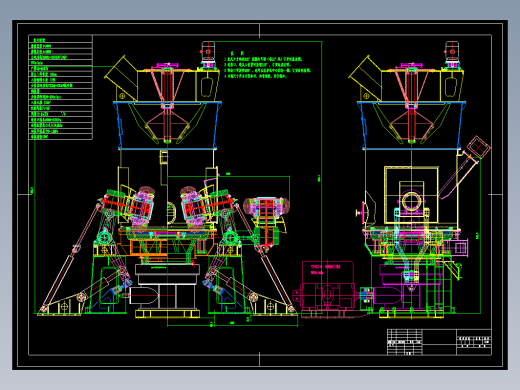
Task: Click the magenta main drive motor outline
Action: point(327,295)
